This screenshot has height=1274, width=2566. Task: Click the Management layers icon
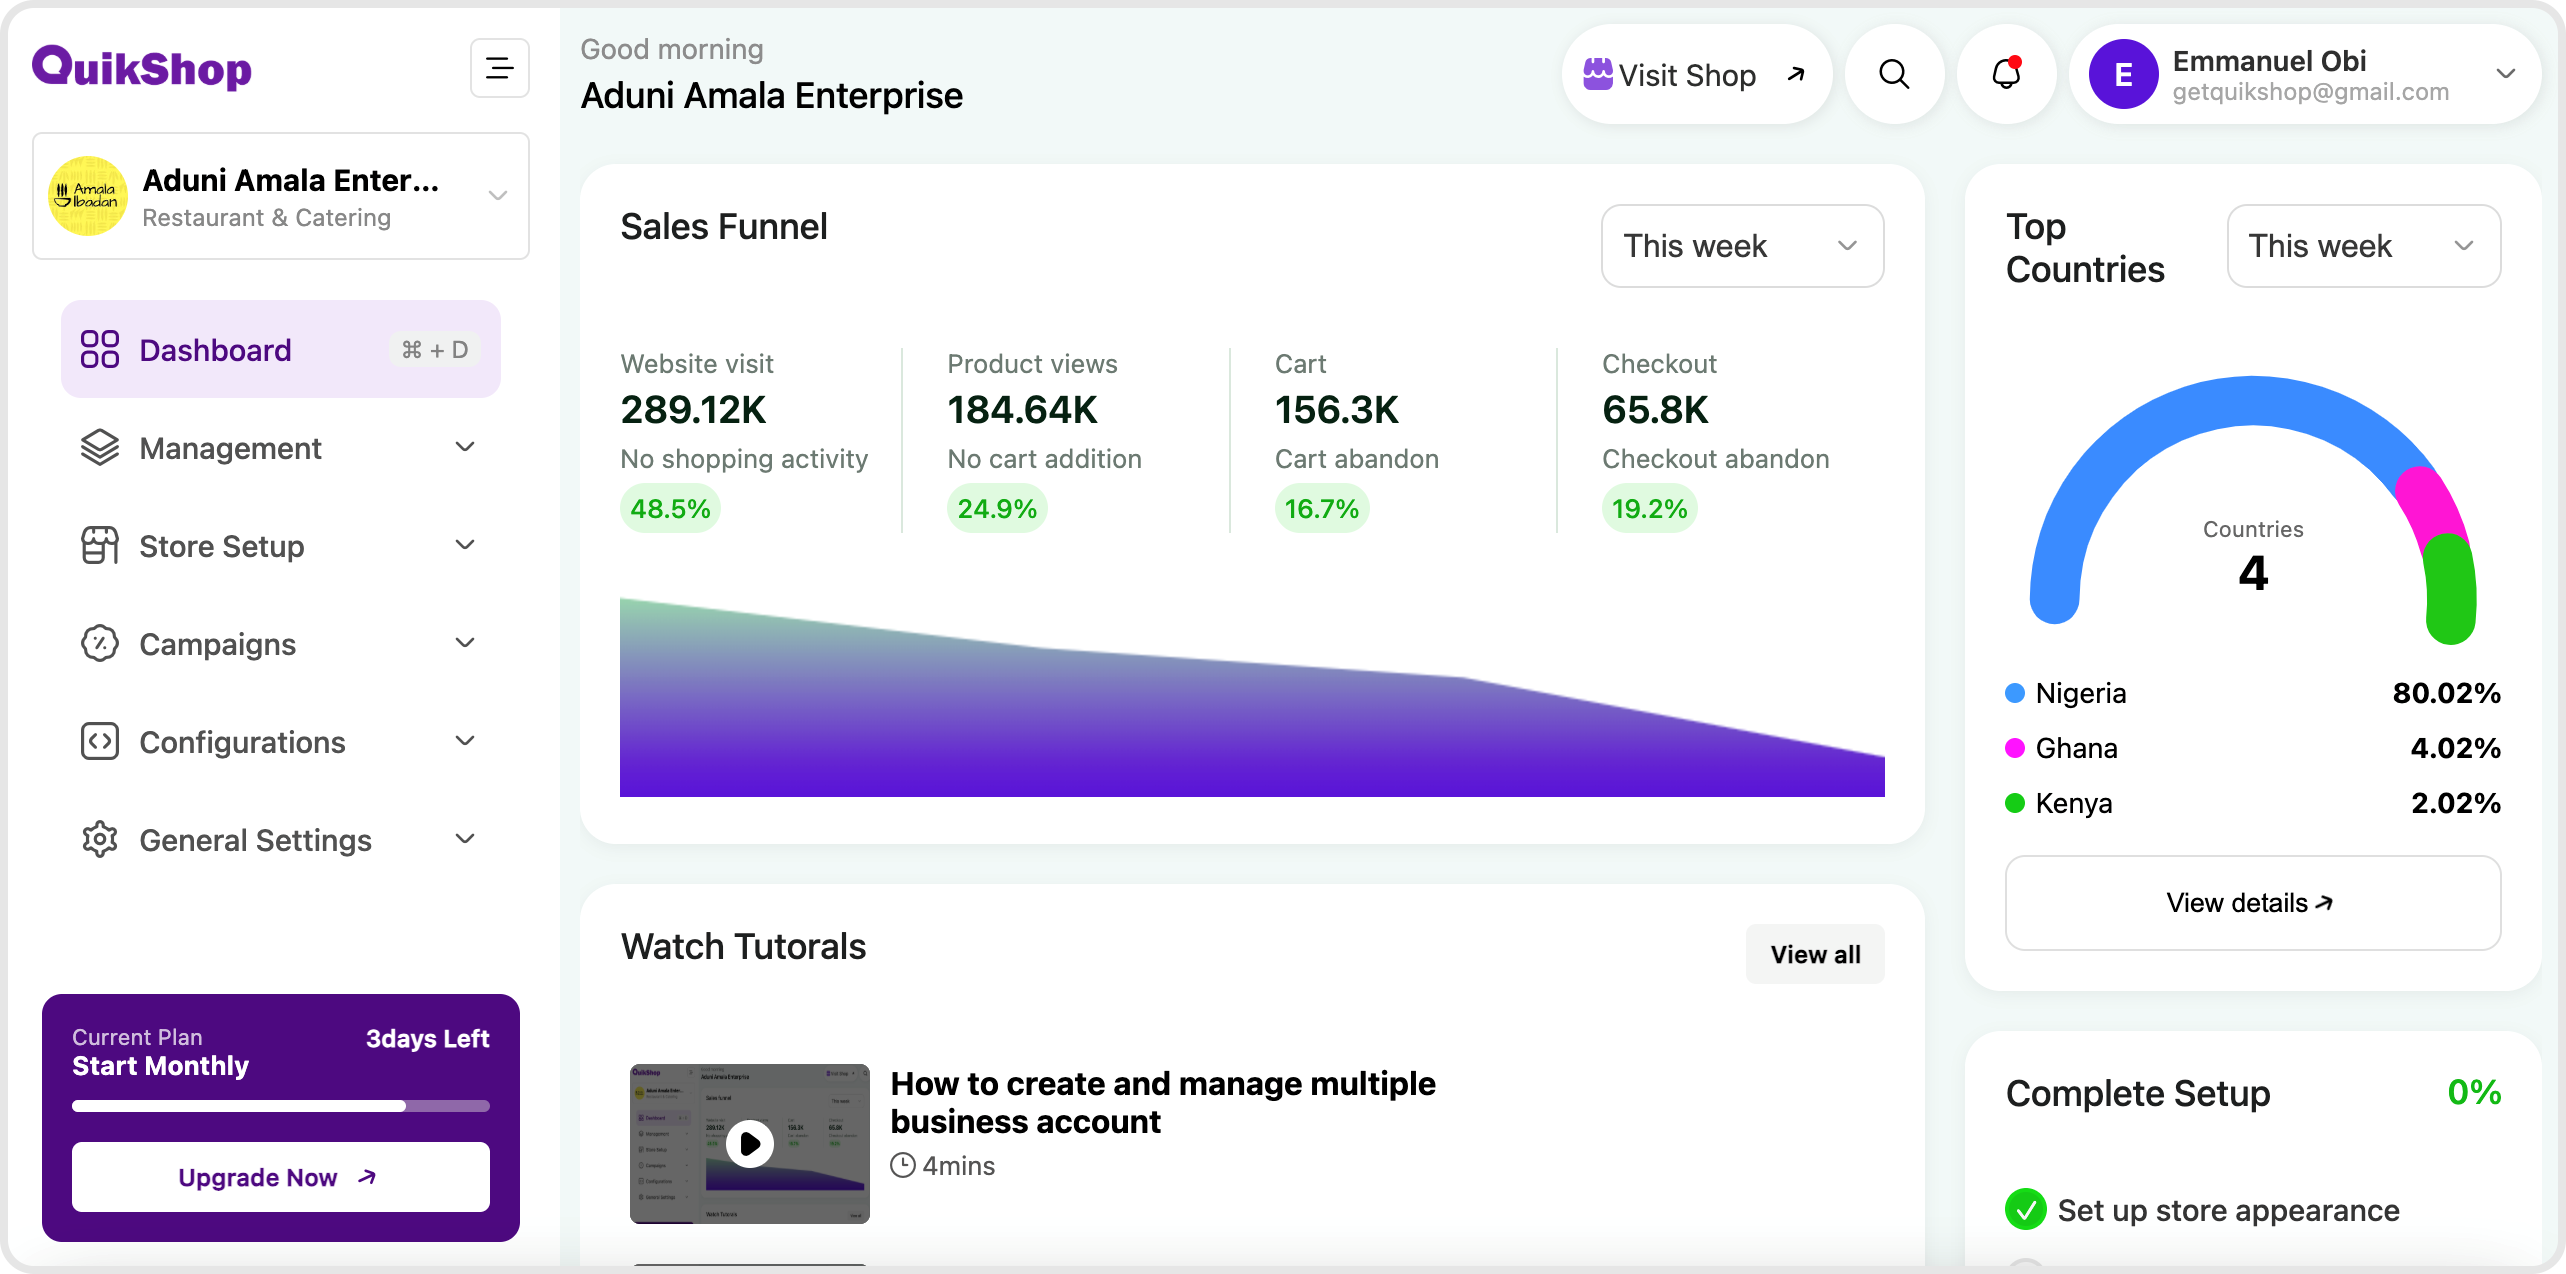tap(100, 448)
